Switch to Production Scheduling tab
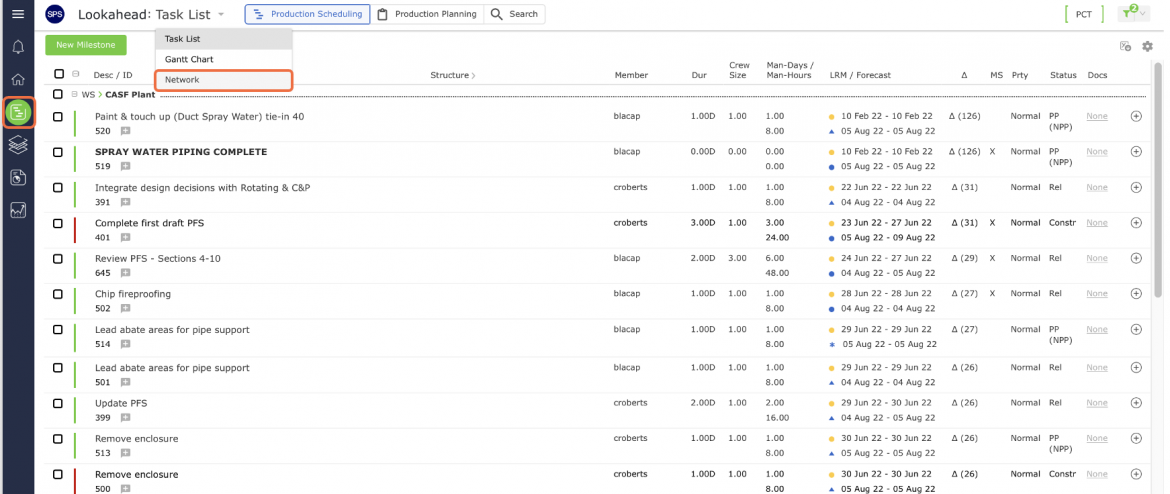The height and width of the screenshot is (494, 1170). (x=307, y=14)
